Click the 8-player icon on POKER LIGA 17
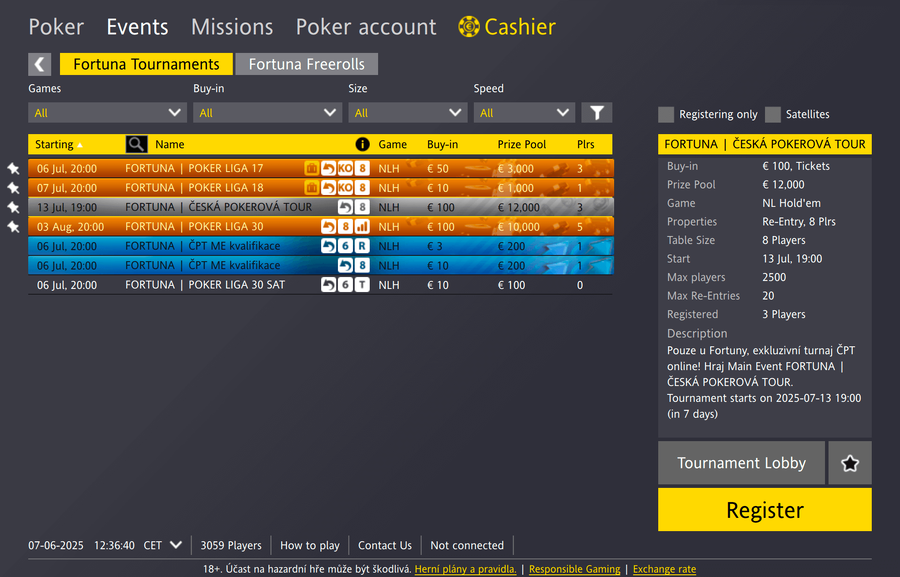Image resolution: width=900 pixels, height=577 pixels. coord(362,168)
